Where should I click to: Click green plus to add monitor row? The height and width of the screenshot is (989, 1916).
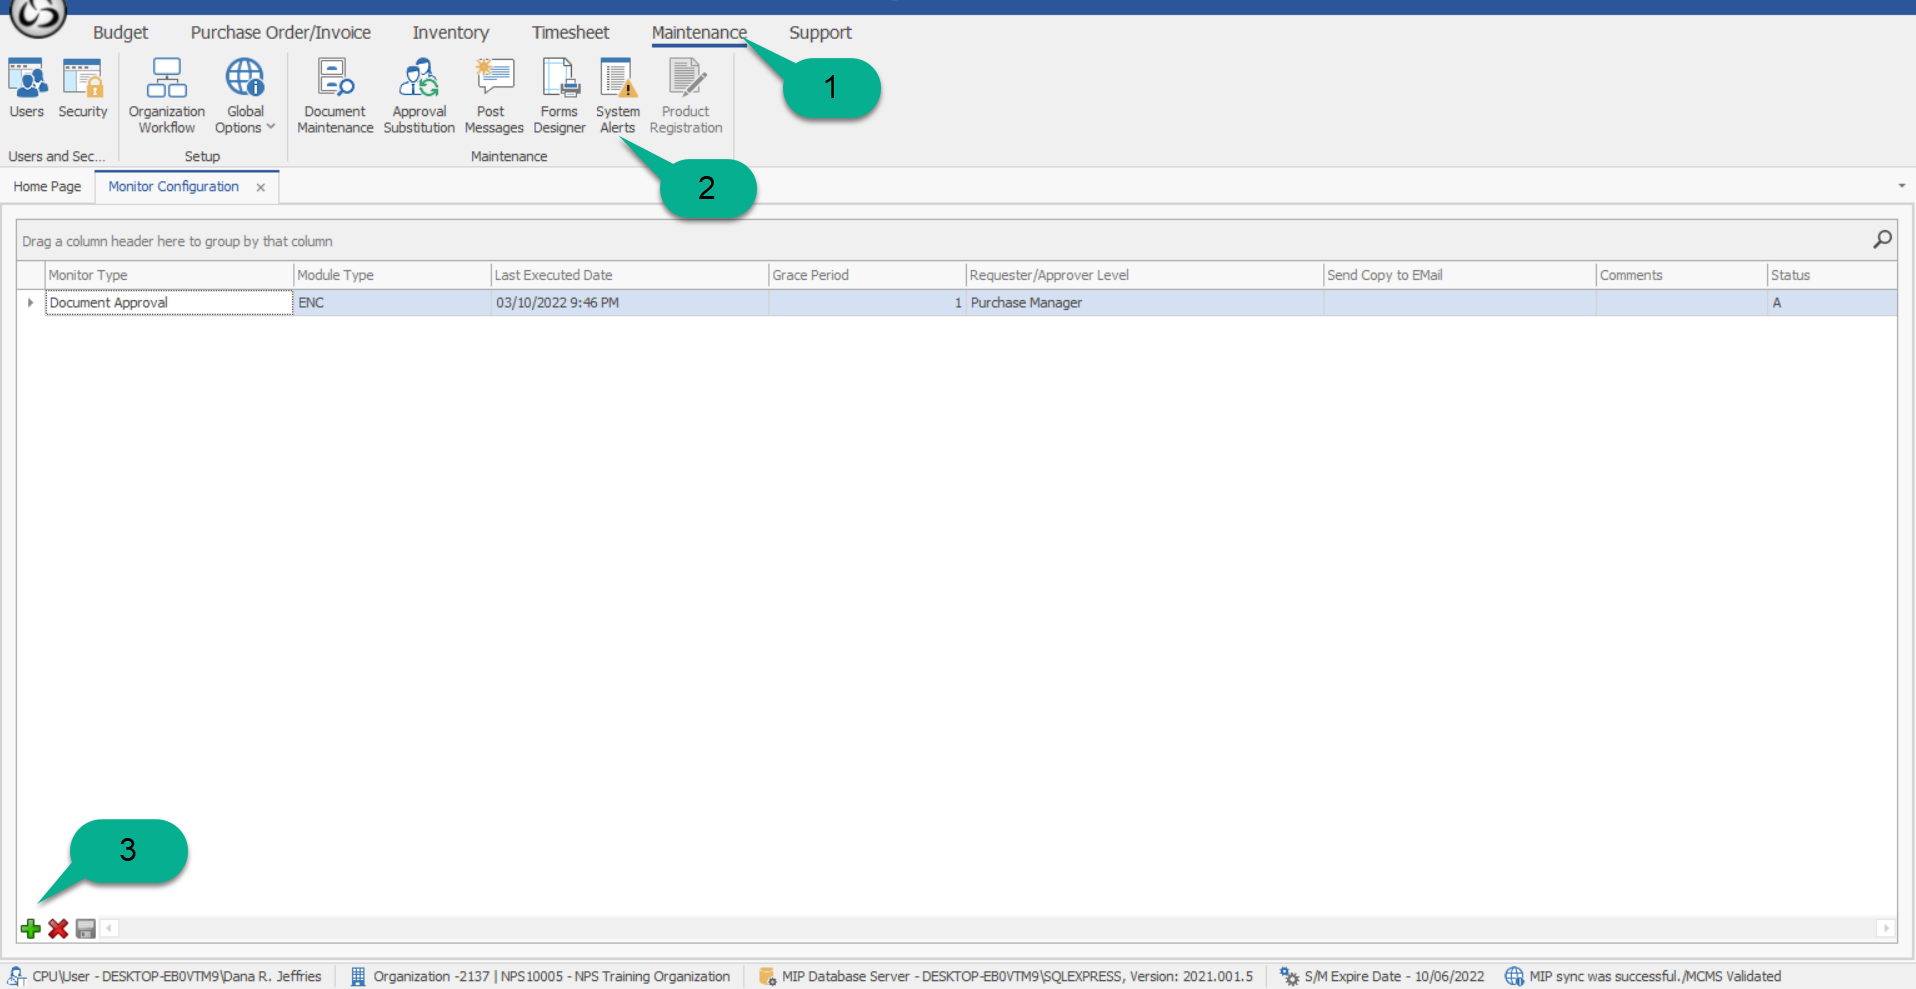click(x=31, y=929)
